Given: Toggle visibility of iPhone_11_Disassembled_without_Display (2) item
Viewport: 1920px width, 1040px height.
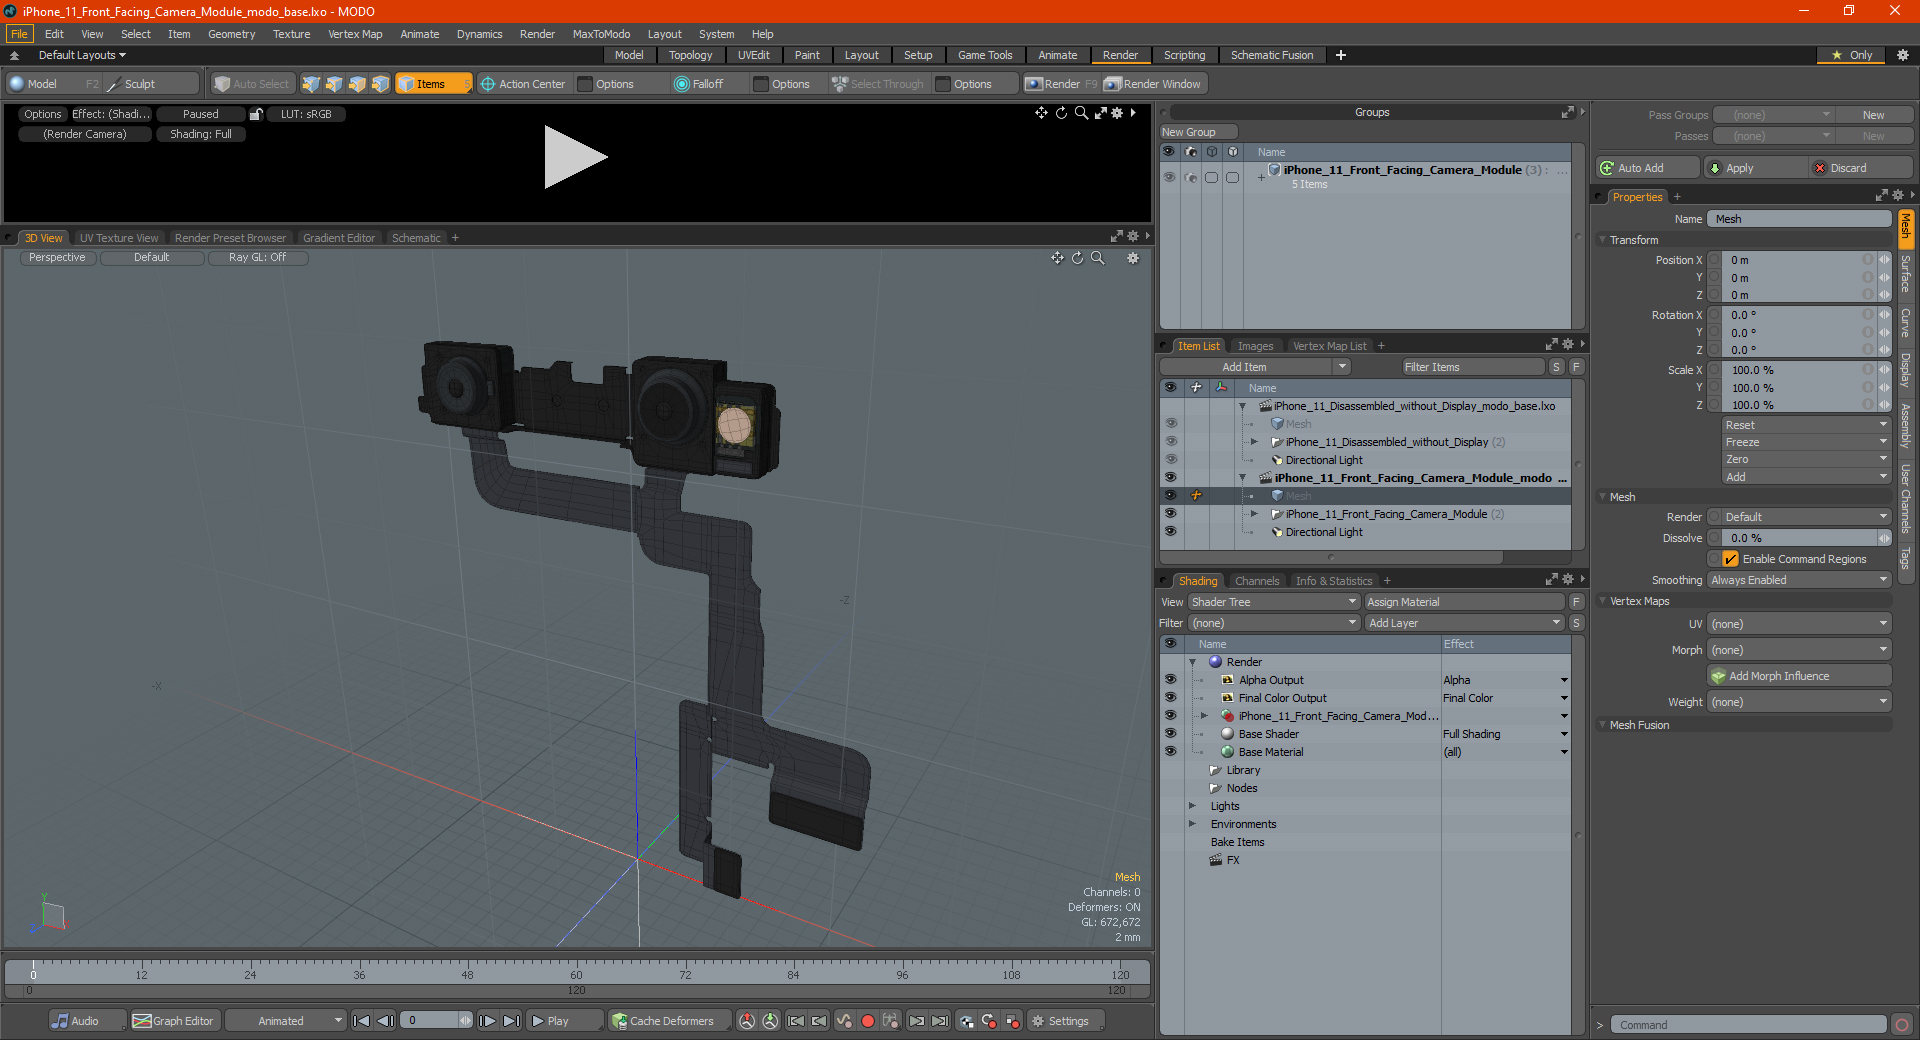Looking at the screenshot, I should click(1170, 442).
